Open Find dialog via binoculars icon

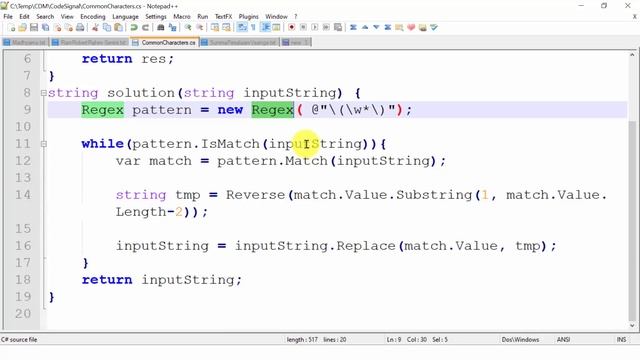tap(161, 28)
